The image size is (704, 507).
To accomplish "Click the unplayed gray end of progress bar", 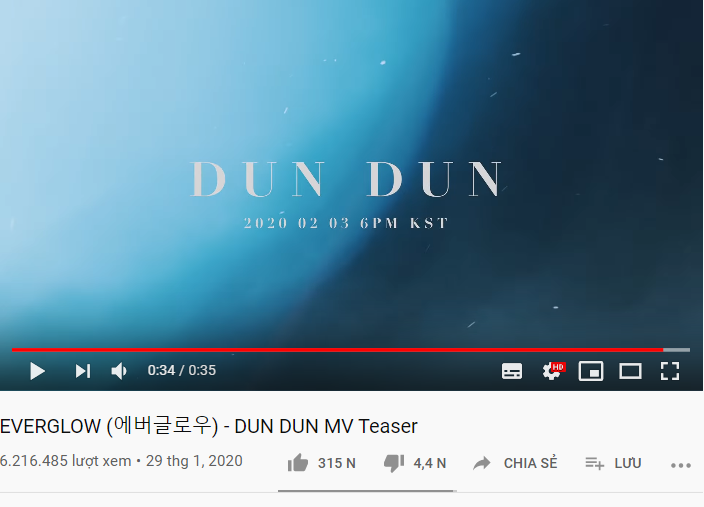I will (677, 349).
